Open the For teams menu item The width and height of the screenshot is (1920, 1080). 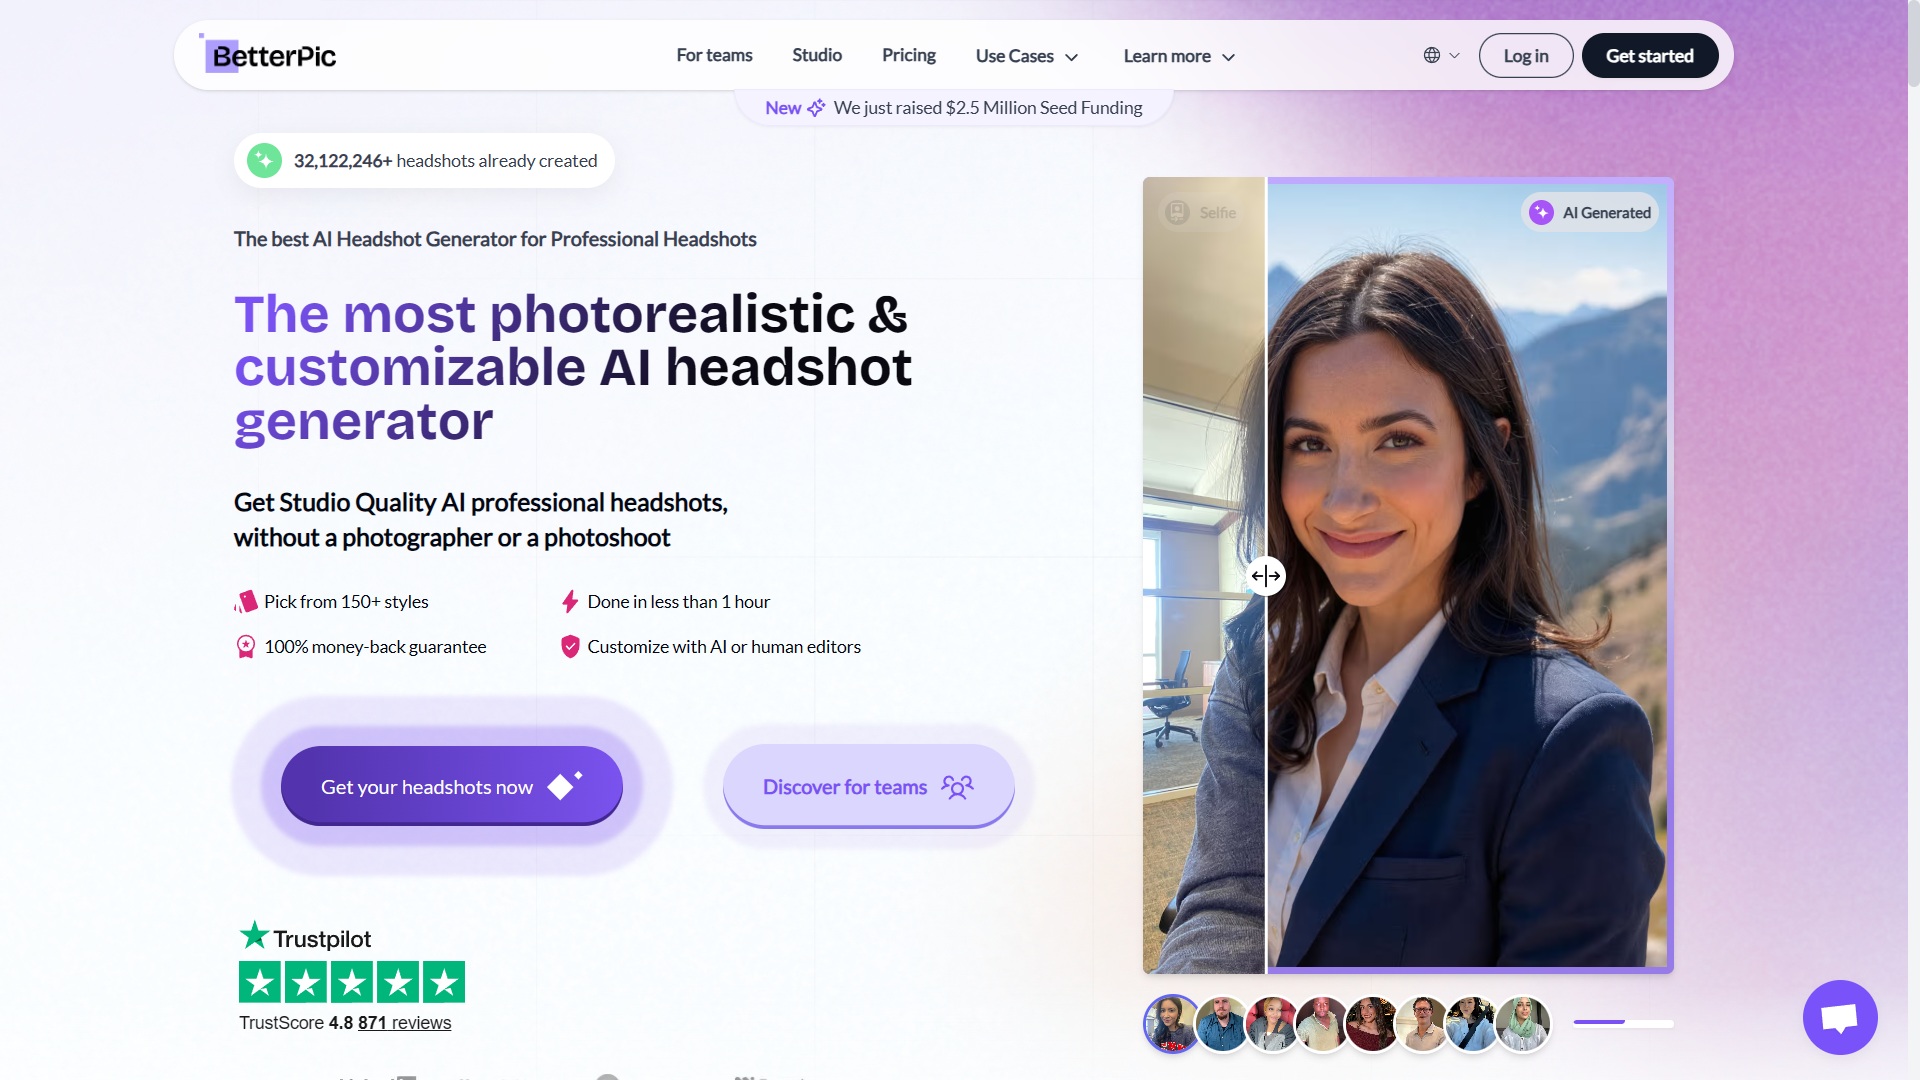click(714, 56)
